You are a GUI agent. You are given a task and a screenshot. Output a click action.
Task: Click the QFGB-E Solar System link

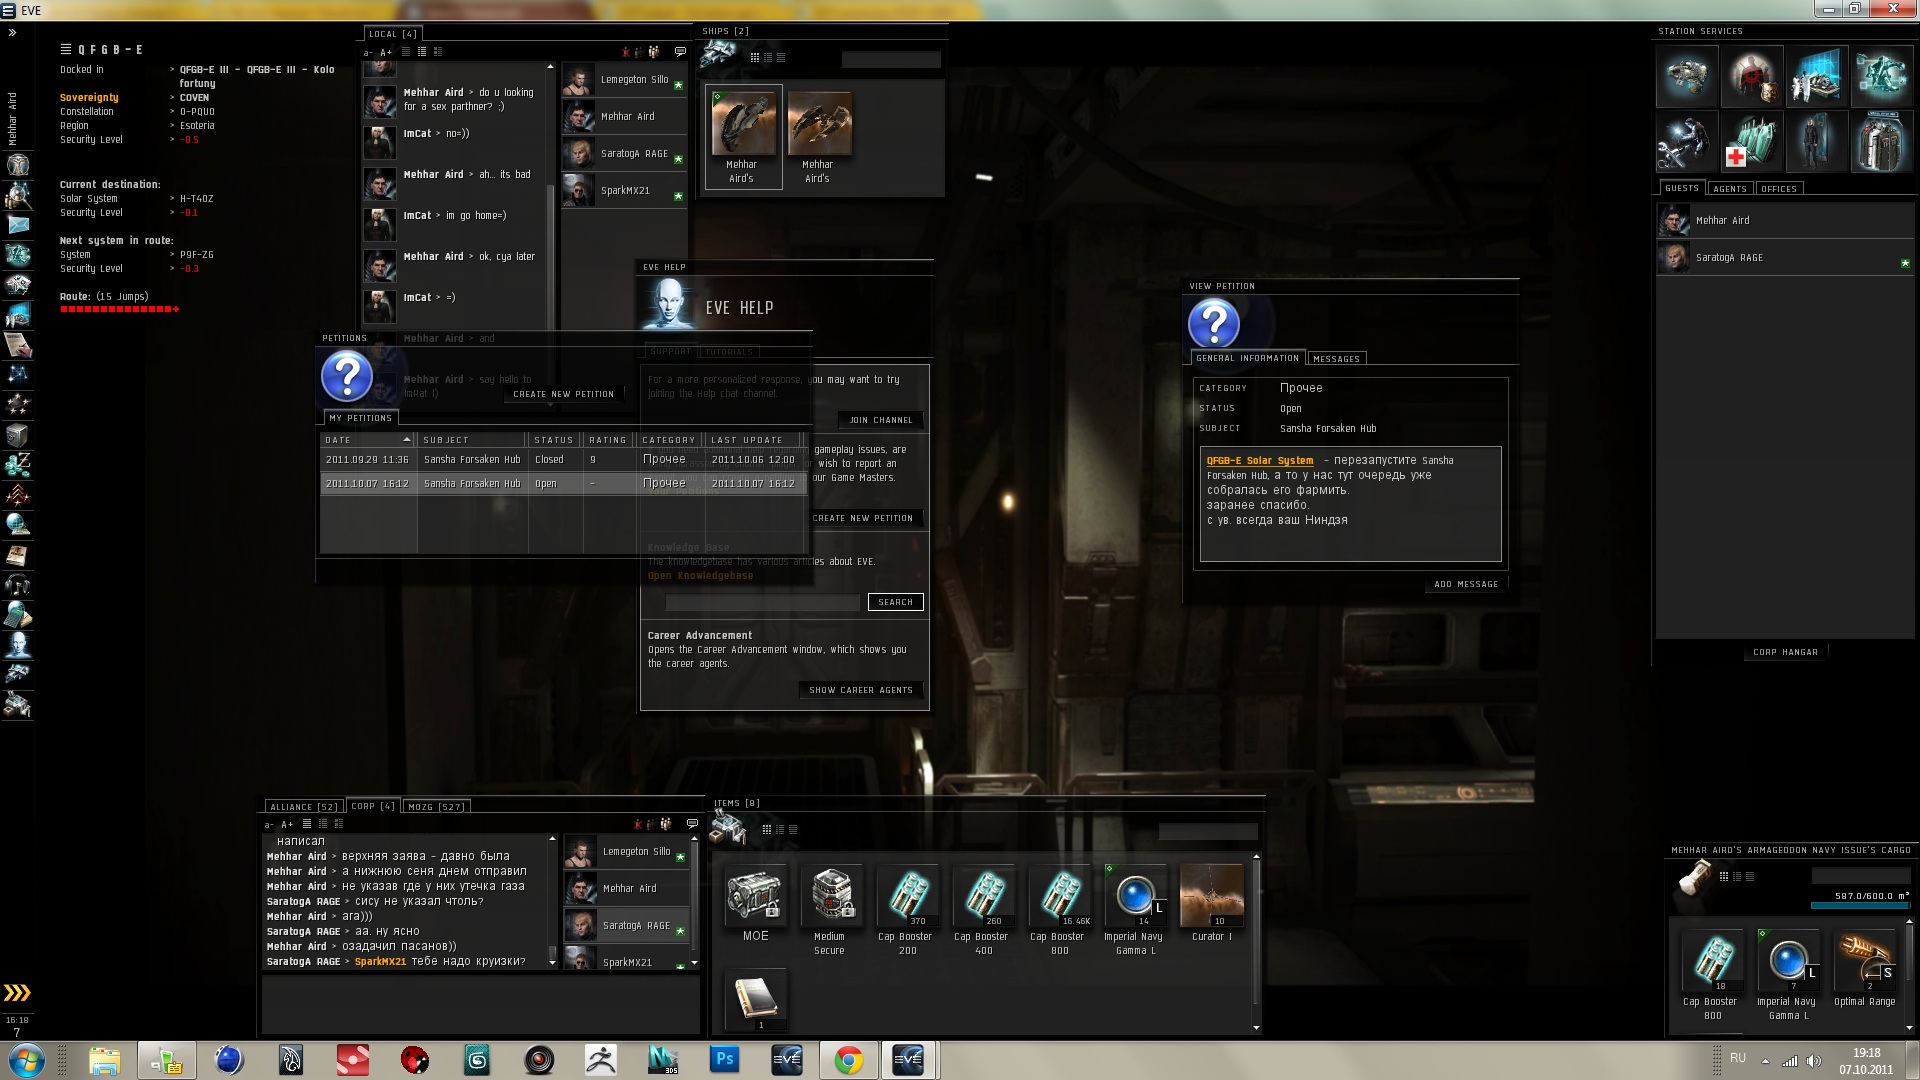click(x=1259, y=461)
